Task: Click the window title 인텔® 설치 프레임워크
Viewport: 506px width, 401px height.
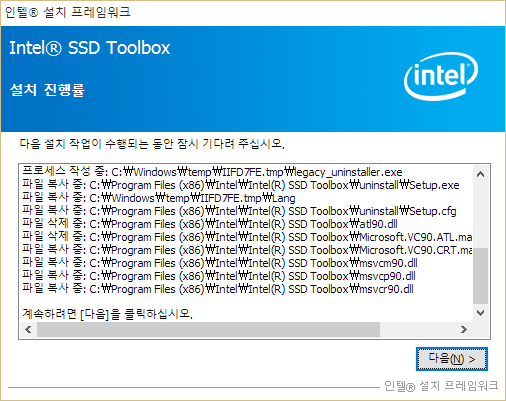Action: pyautogui.click(x=67, y=12)
